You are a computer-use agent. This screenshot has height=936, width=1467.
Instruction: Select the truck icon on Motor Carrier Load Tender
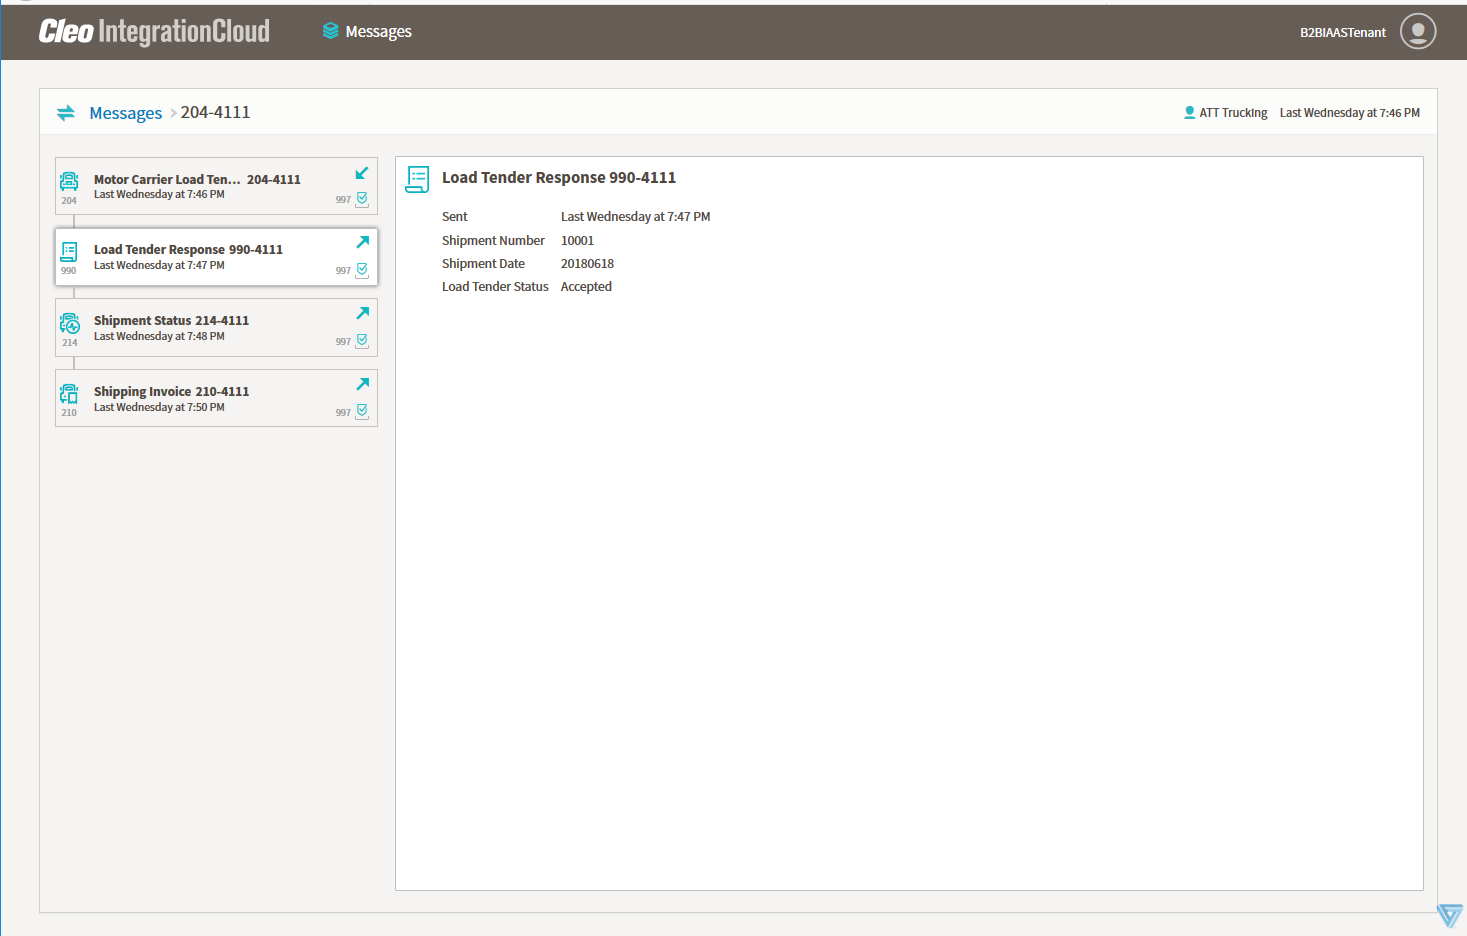[x=68, y=182]
